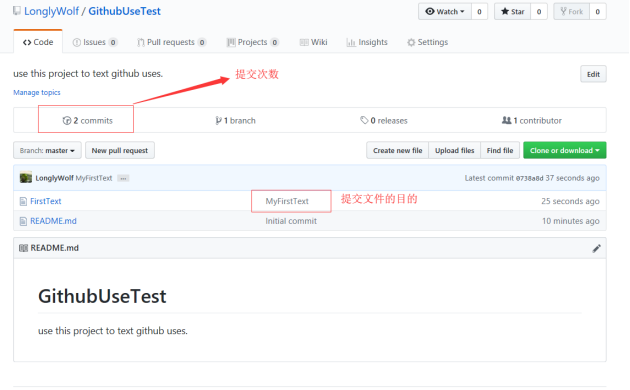Click the Manage topics link
Screen dimensions: 630x390
[x=37, y=92]
